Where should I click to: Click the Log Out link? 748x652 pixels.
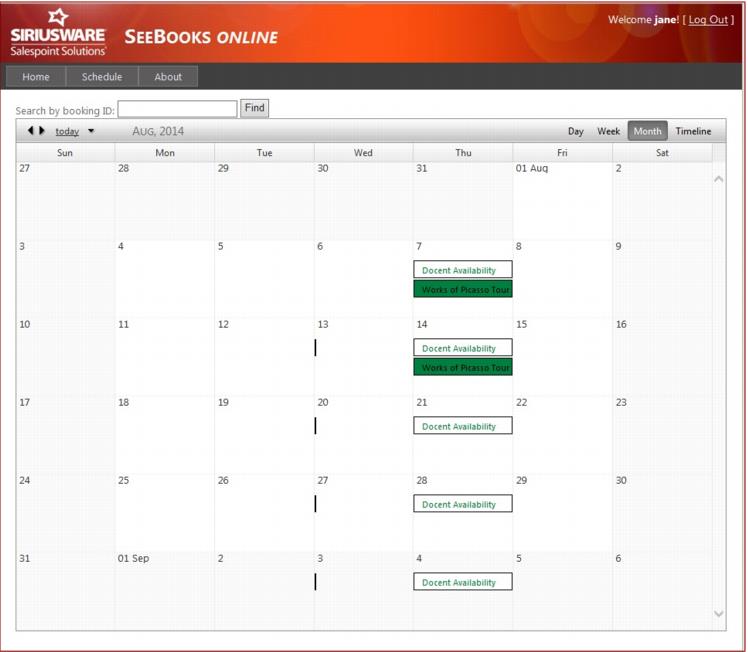708,20
